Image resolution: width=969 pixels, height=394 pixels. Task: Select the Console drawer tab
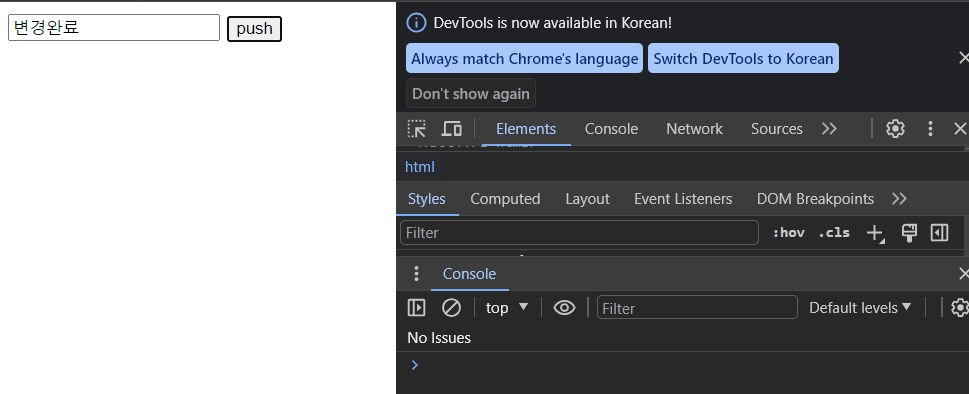pos(470,274)
